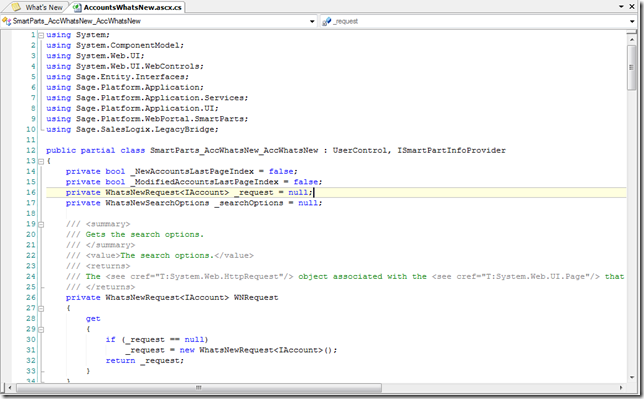Click 'Gets the search options.' comment
644x399 pixels.
coord(145,235)
